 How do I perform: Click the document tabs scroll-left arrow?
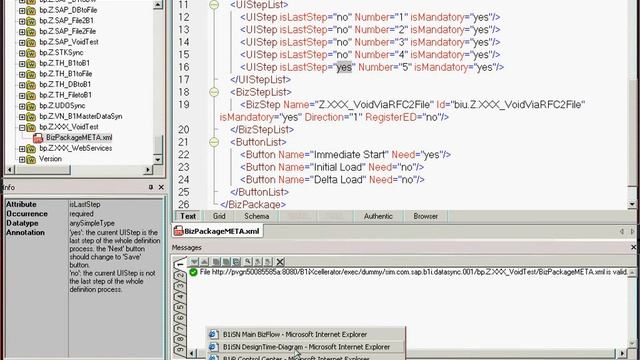[622, 231]
